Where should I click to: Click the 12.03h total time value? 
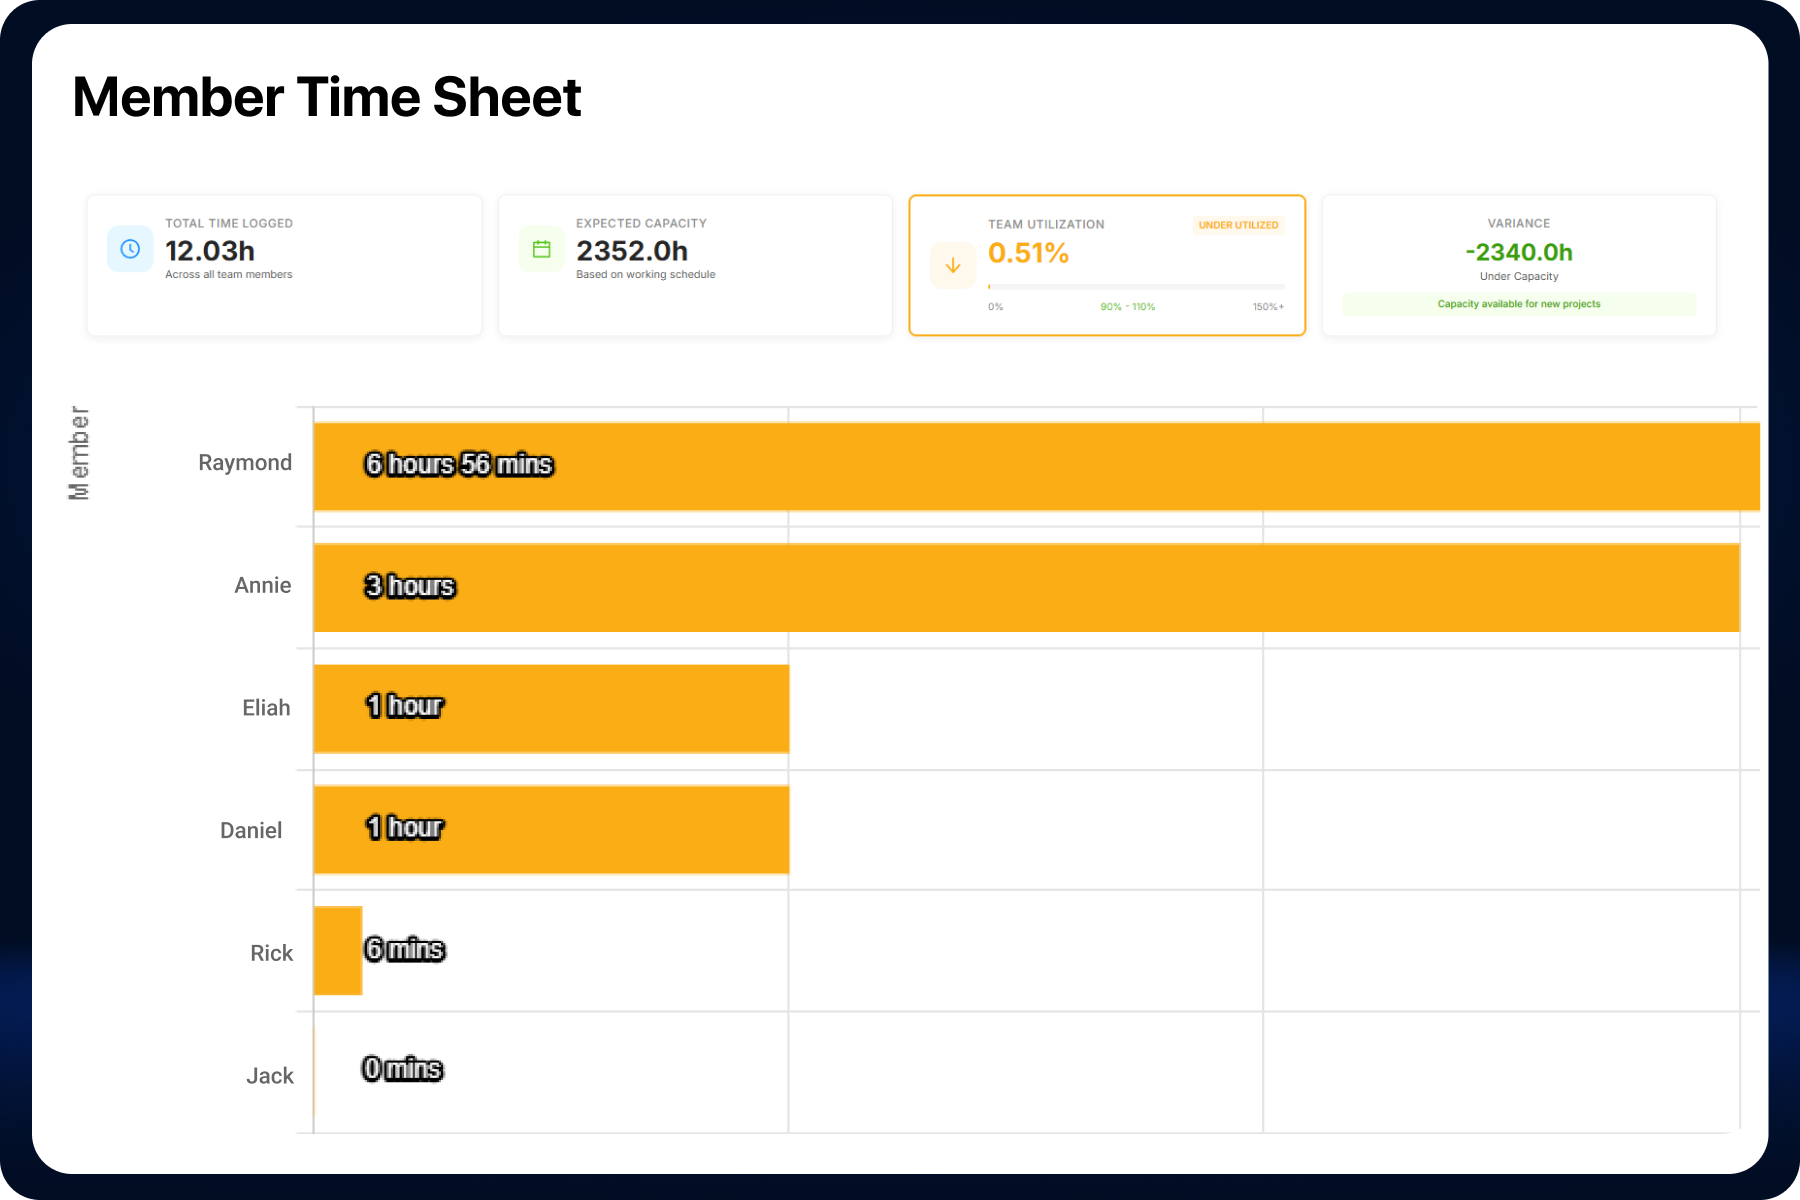[210, 252]
